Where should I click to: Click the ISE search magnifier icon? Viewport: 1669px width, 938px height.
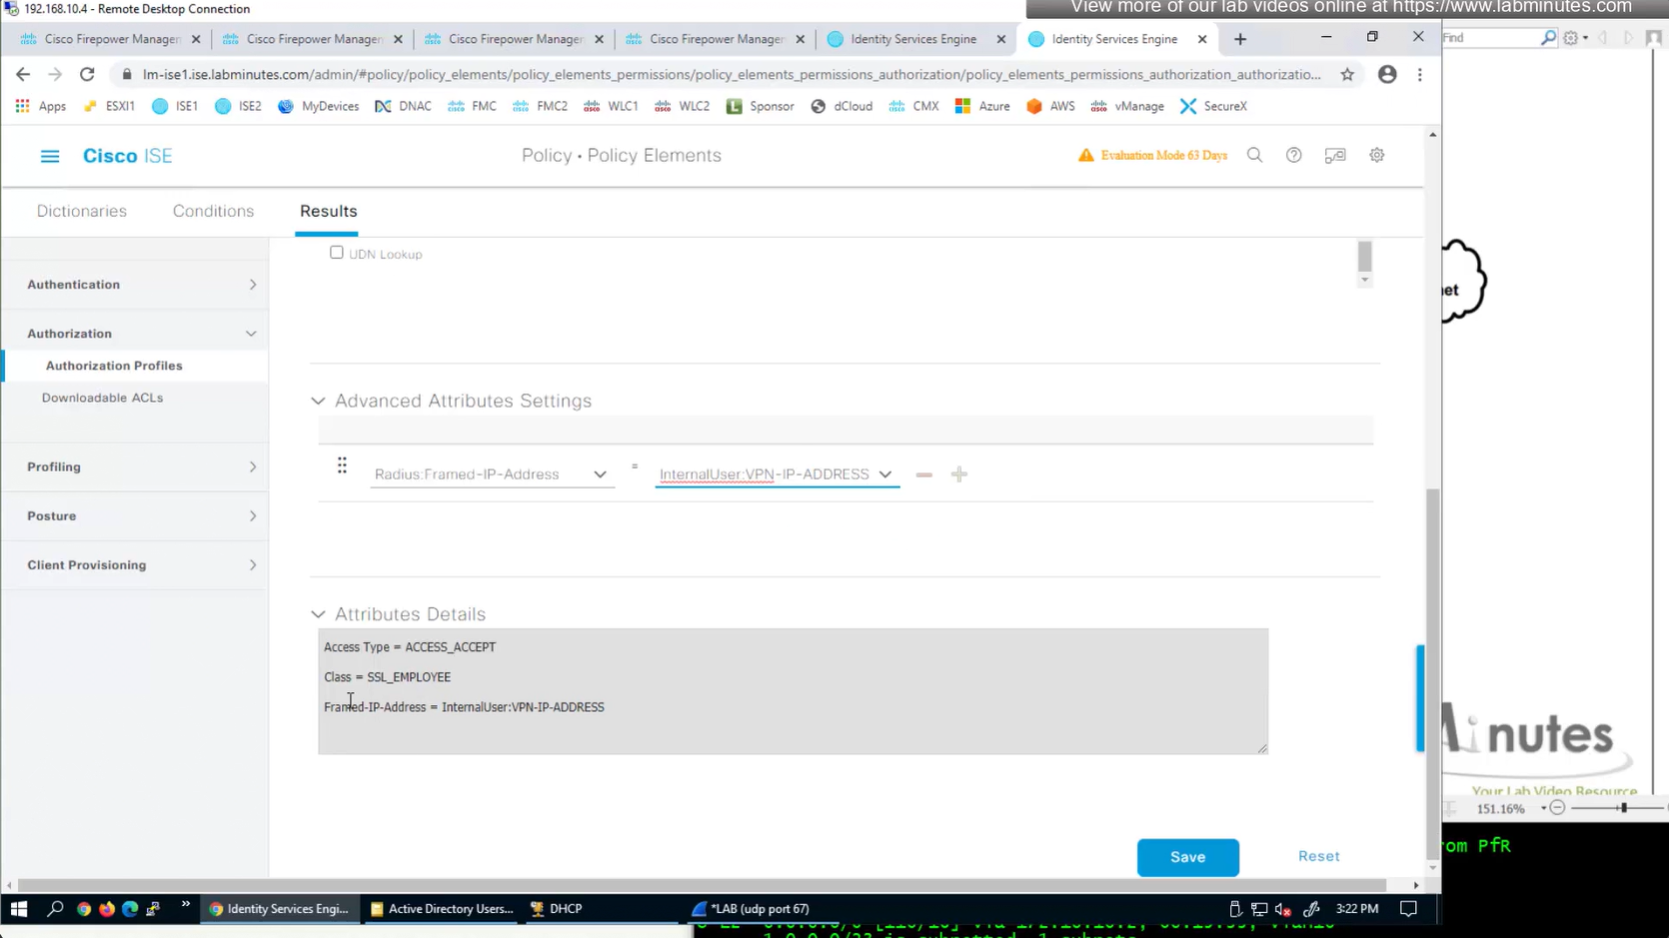(1254, 155)
